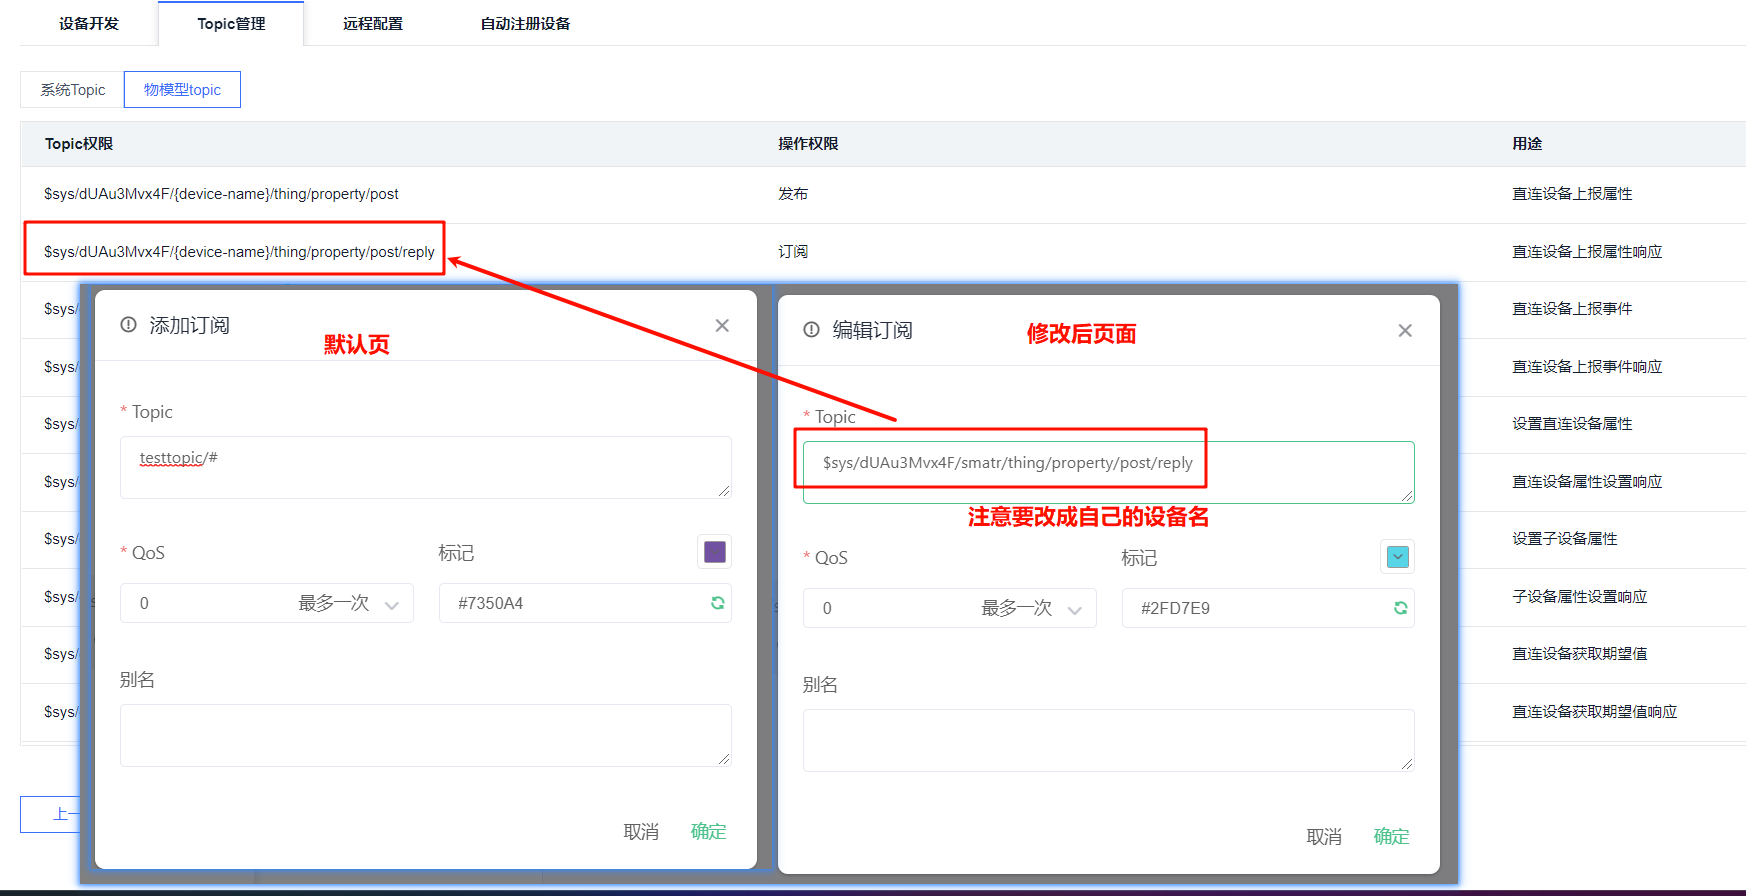1746x896 pixels.
Task: Click the 设置直连设备属性 usage text
Action: (1572, 424)
